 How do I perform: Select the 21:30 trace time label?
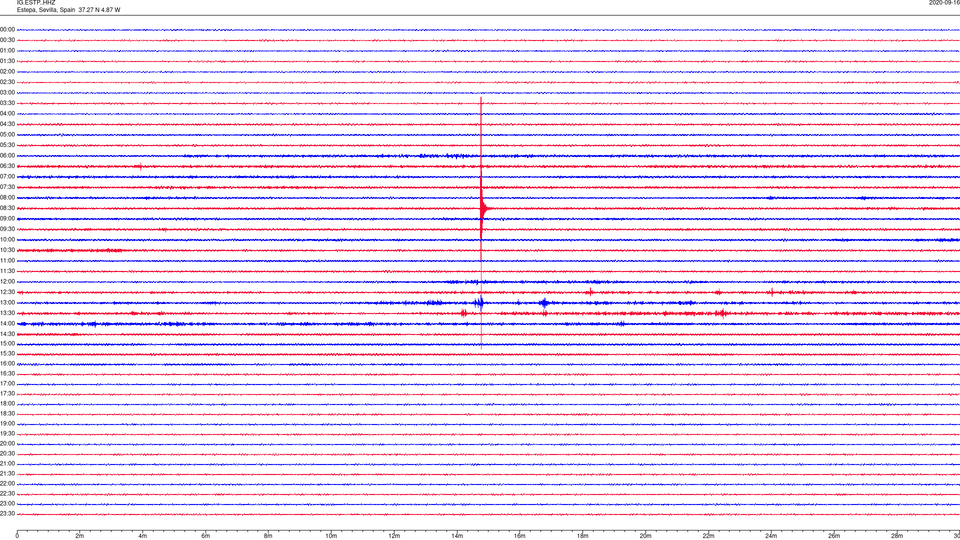(7, 473)
